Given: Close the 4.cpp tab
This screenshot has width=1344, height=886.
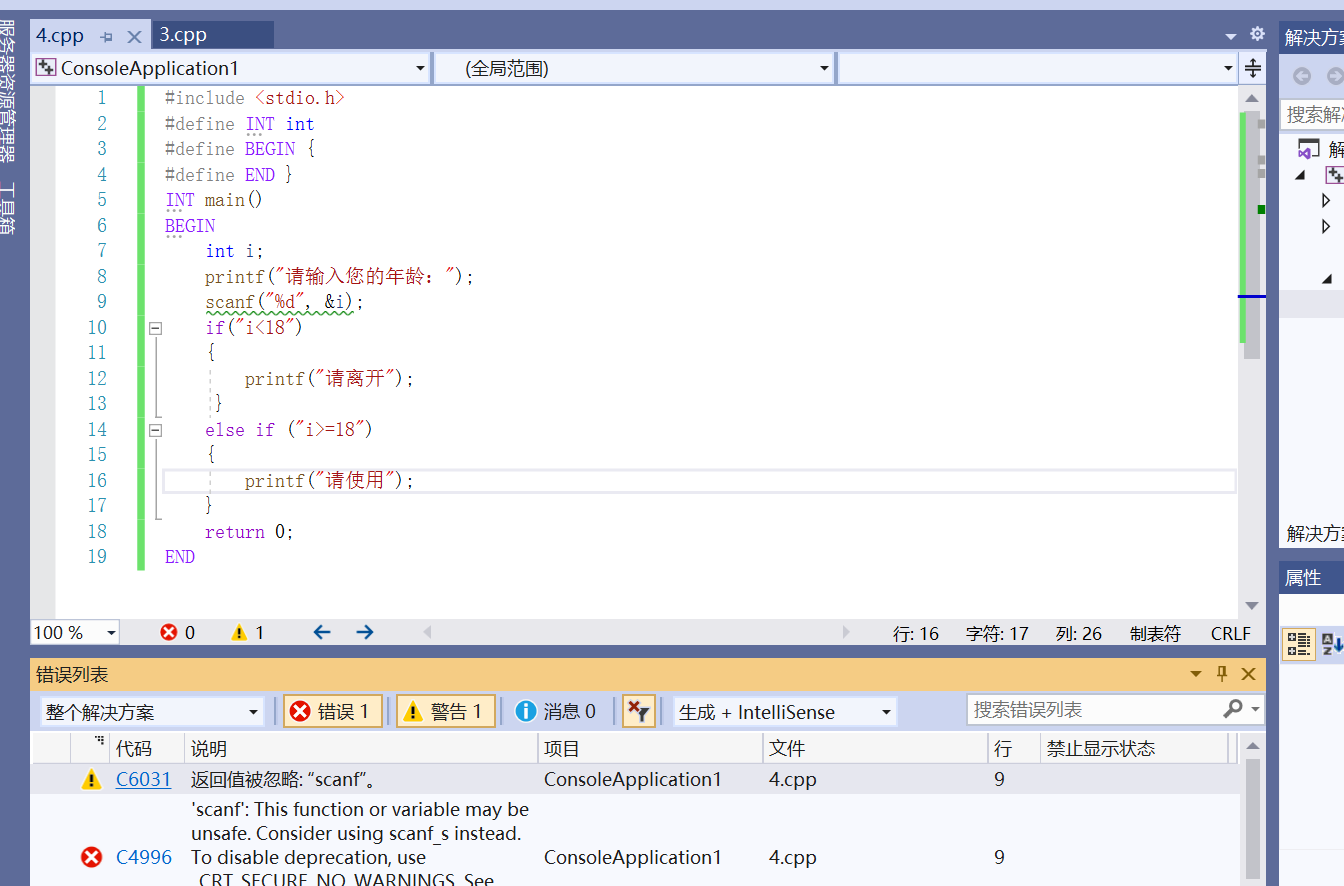Looking at the screenshot, I should [x=134, y=37].
